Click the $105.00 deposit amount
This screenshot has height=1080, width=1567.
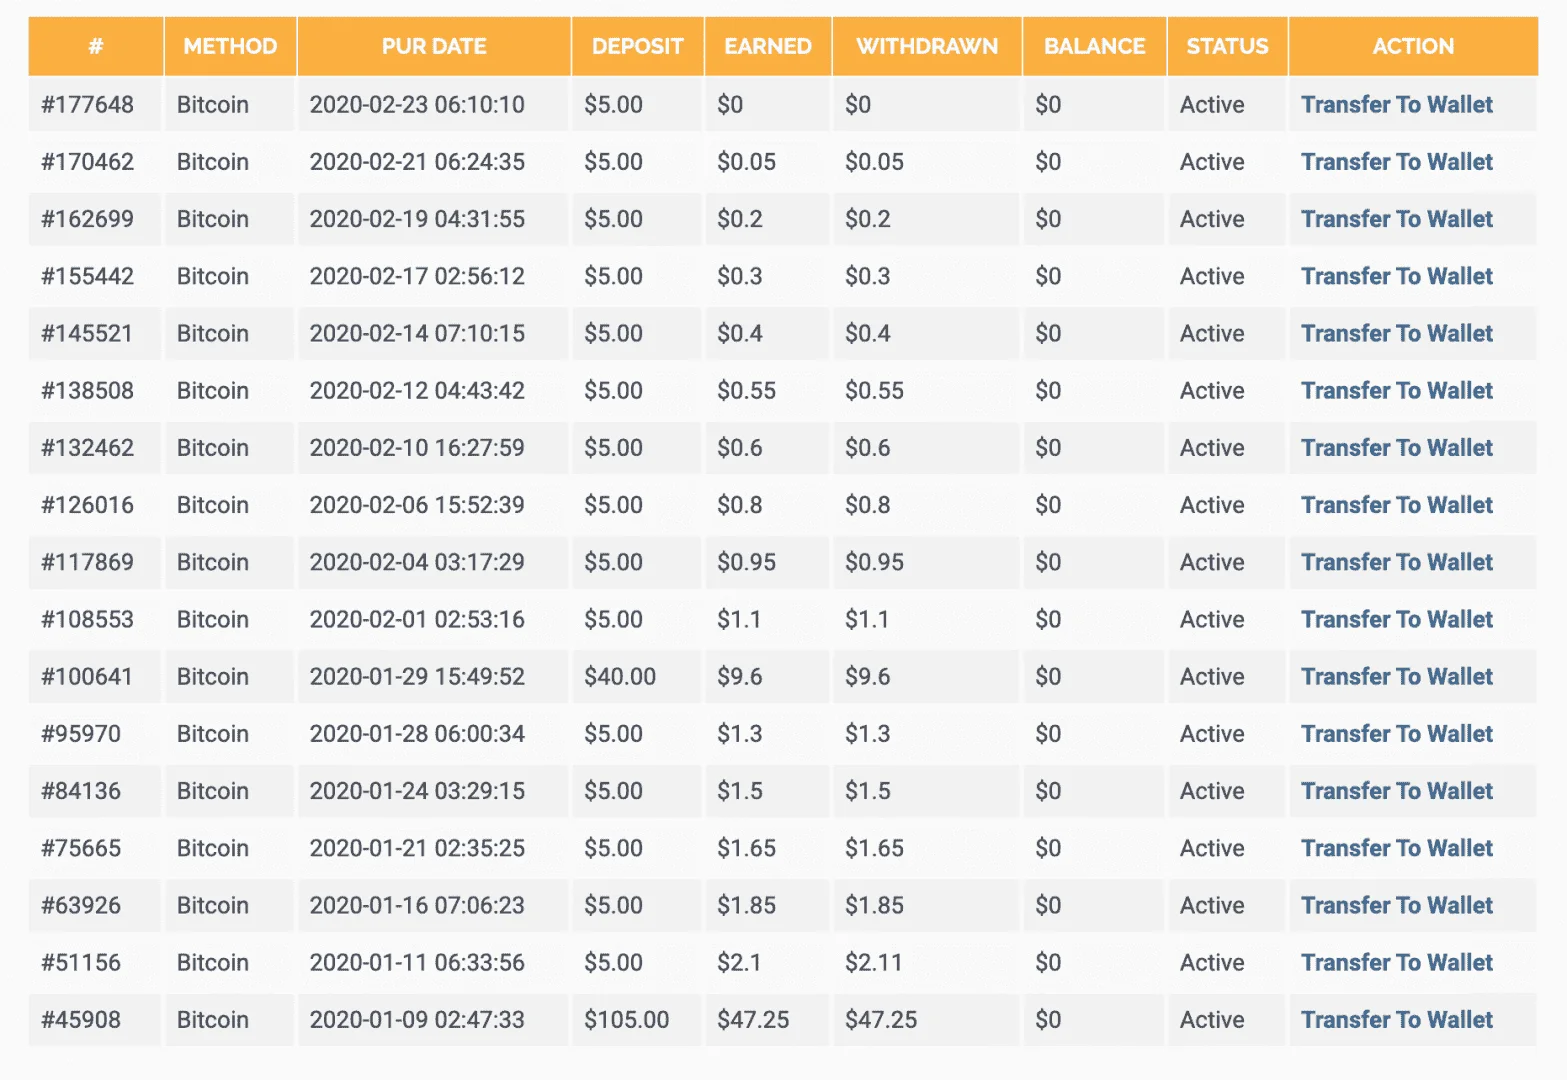pos(627,1020)
